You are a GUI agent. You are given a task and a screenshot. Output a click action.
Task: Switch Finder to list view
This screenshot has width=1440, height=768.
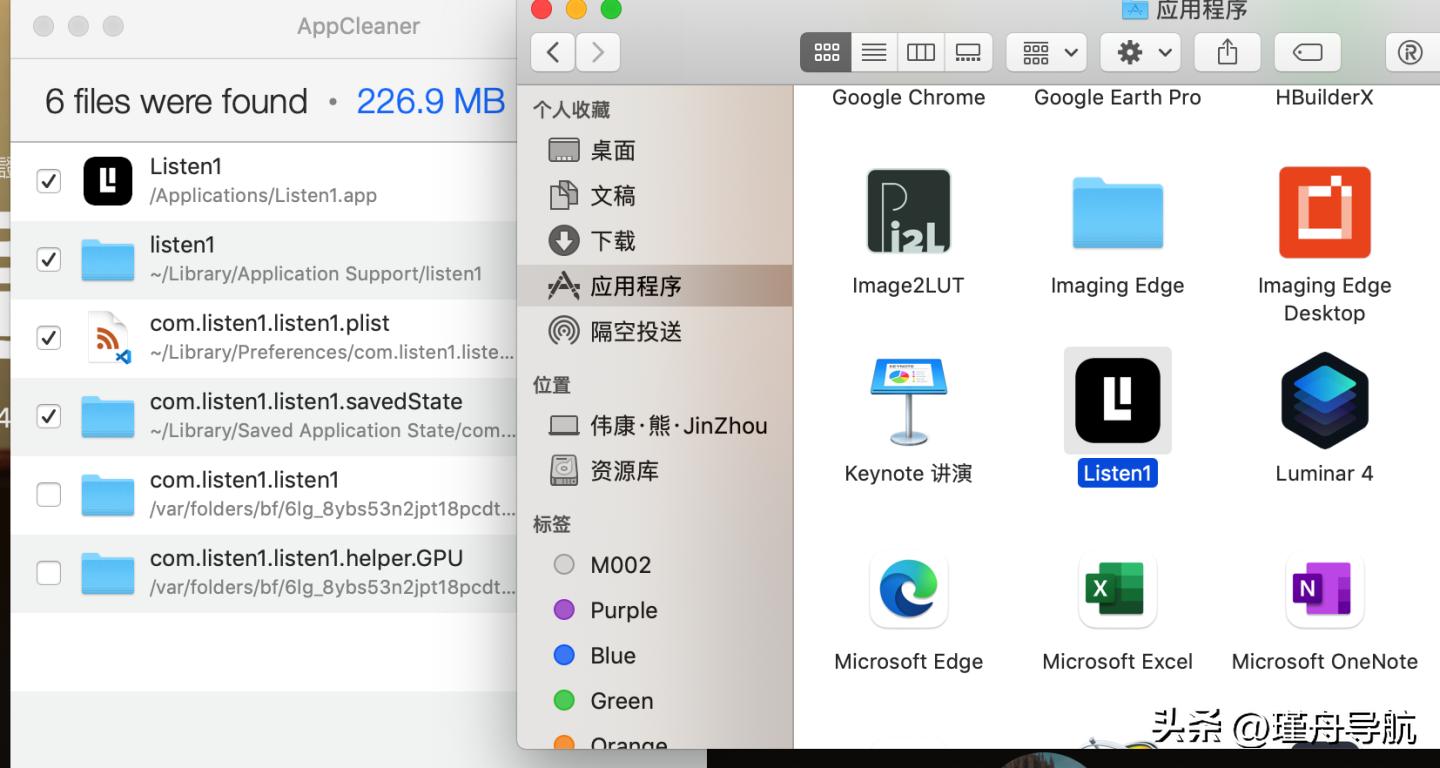pos(873,52)
